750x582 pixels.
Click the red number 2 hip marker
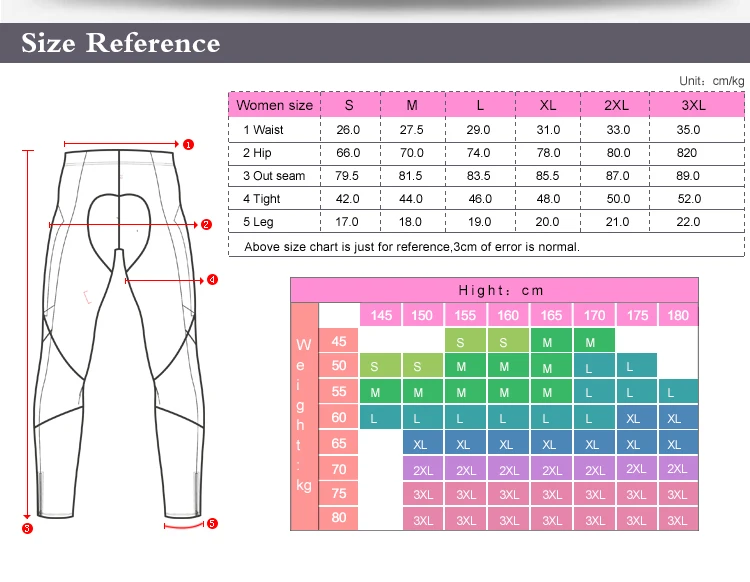pos(206,224)
